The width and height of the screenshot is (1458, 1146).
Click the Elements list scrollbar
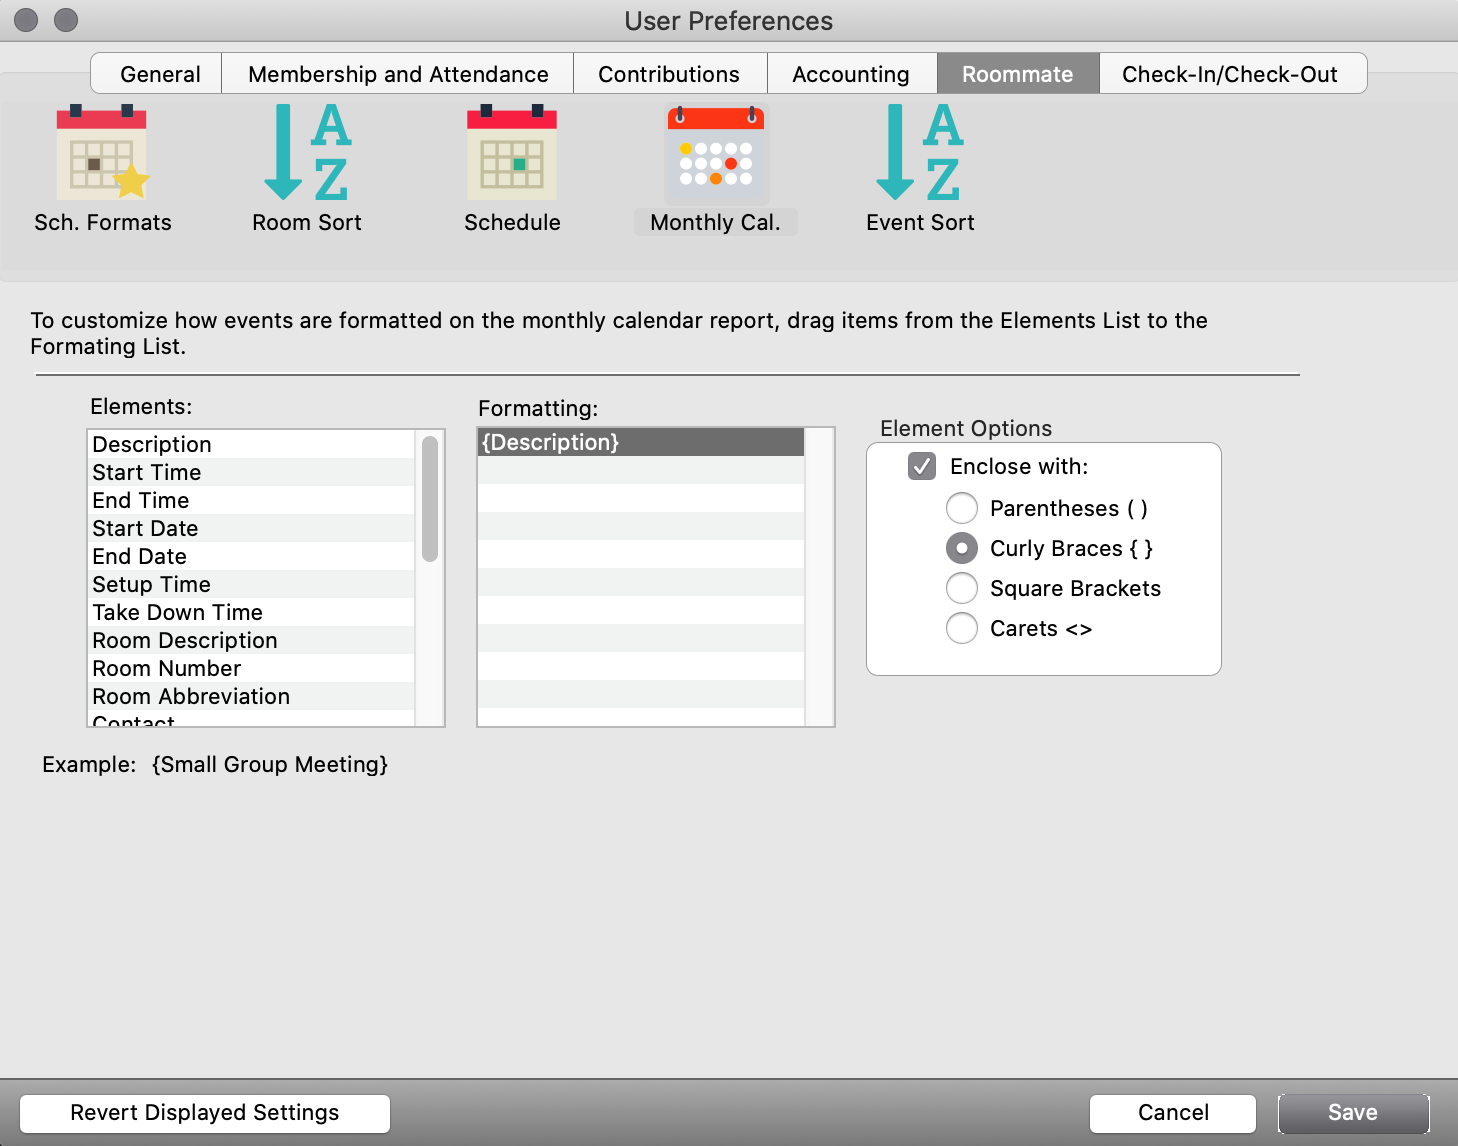(x=430, y=500)
